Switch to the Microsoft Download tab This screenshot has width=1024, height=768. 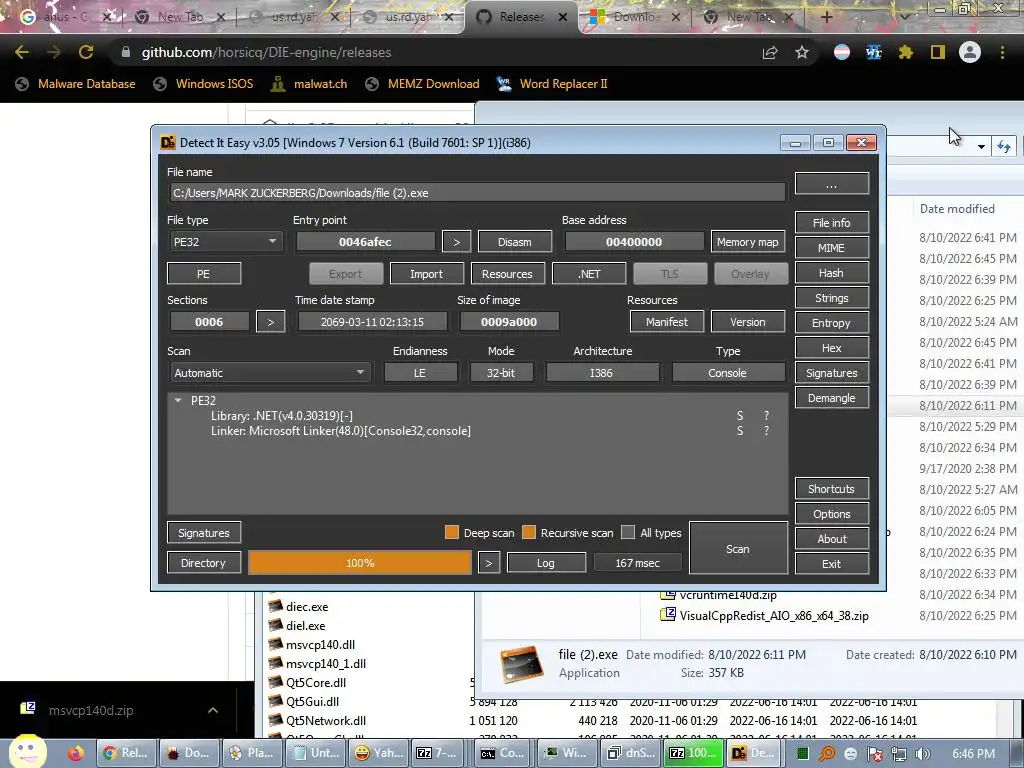click(632, 17)
